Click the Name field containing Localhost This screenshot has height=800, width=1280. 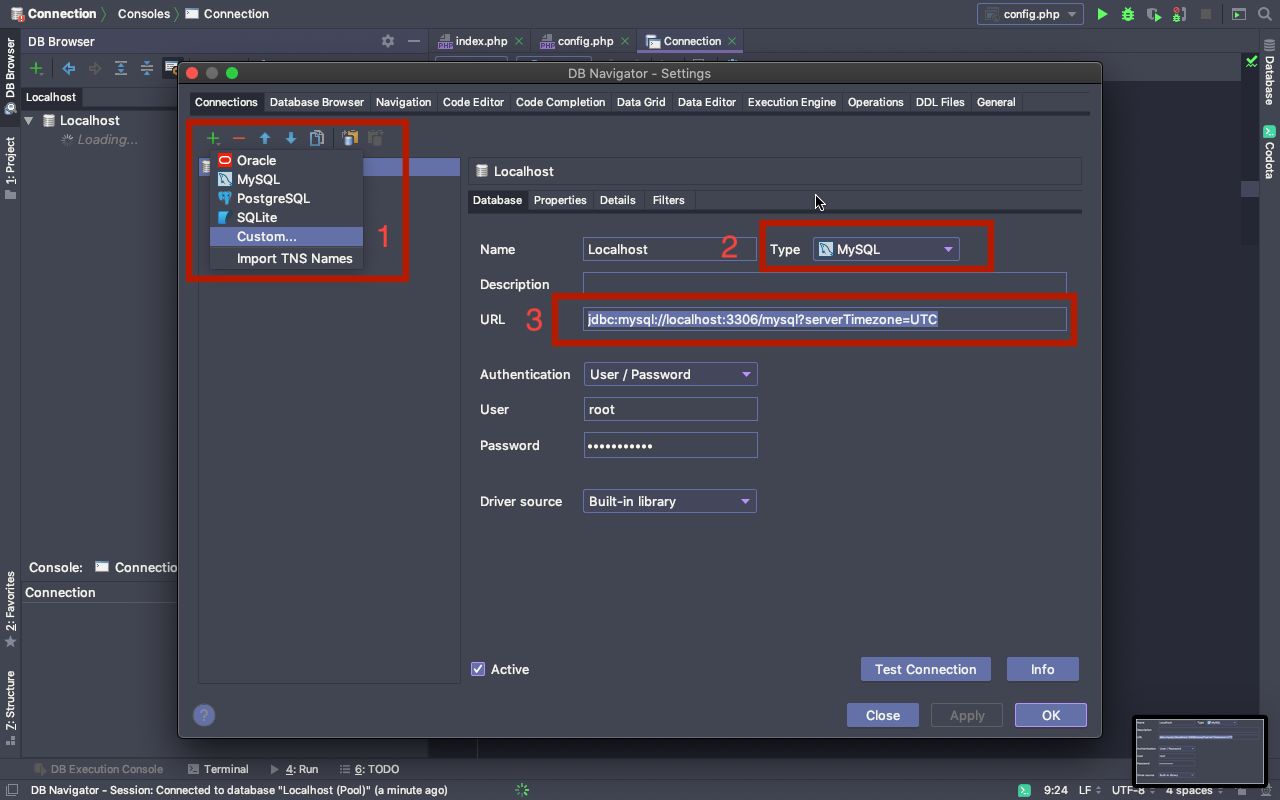pos(670,249)
